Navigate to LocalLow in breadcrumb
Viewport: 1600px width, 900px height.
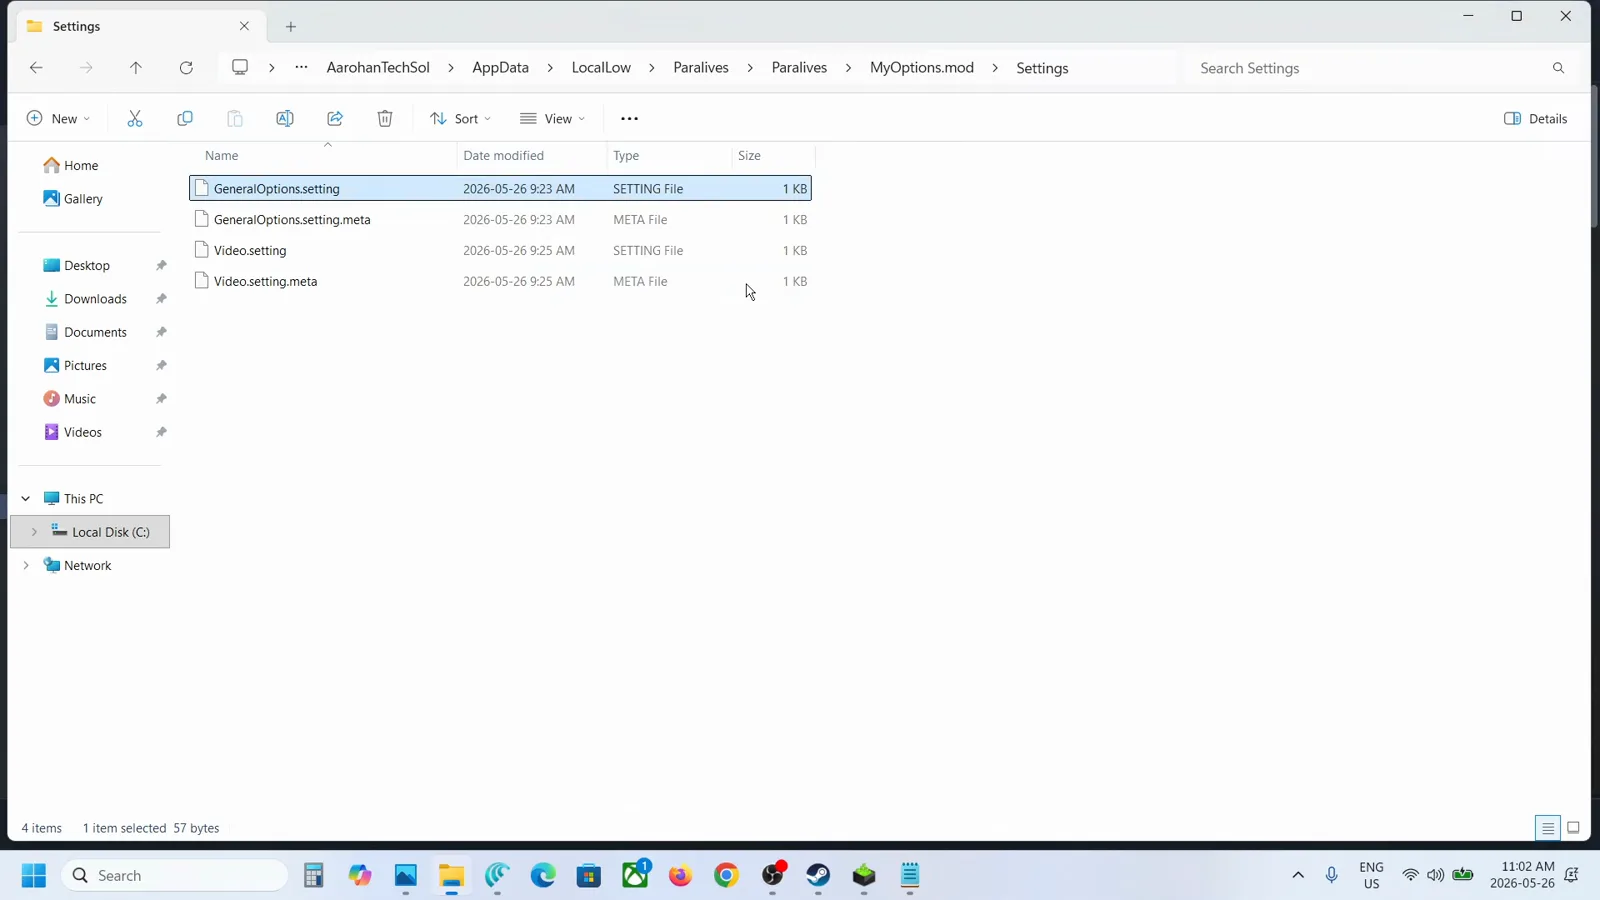pyautogui.click(x=601, y=67)
